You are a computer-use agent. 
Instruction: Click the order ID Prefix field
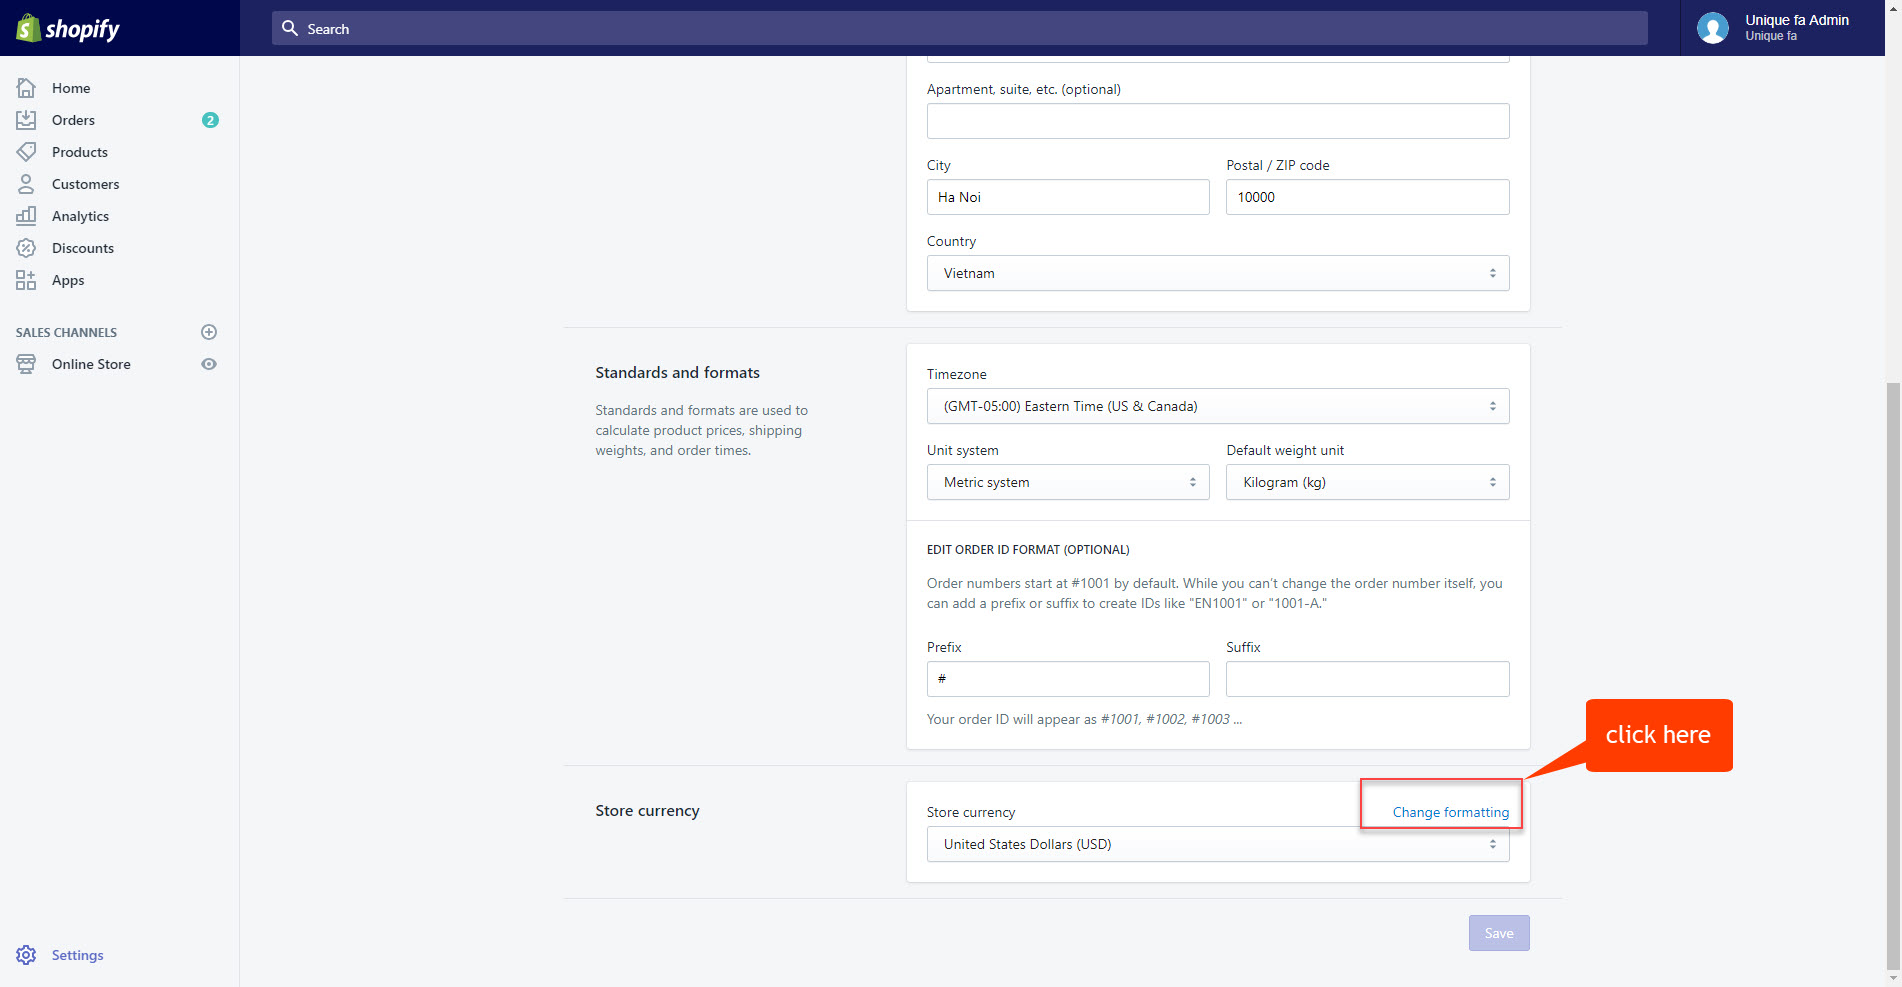1068,679
